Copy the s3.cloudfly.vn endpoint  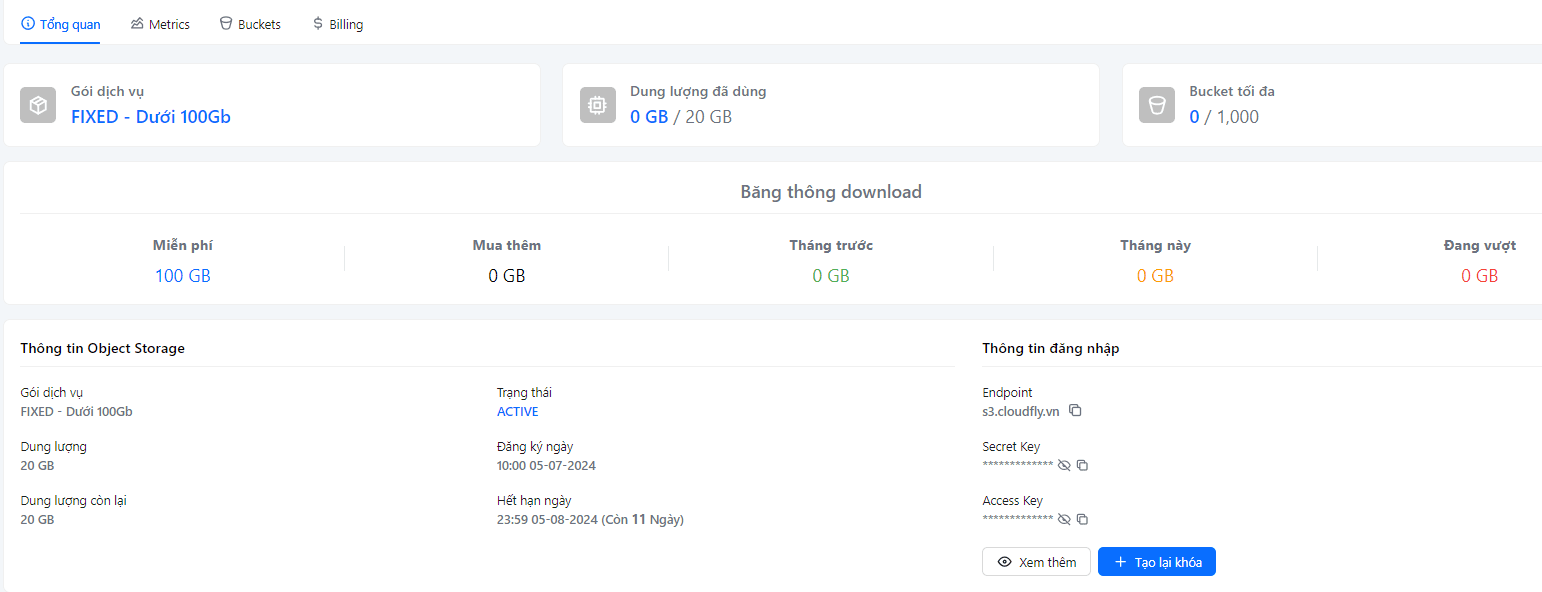[x=1075, y=411]
